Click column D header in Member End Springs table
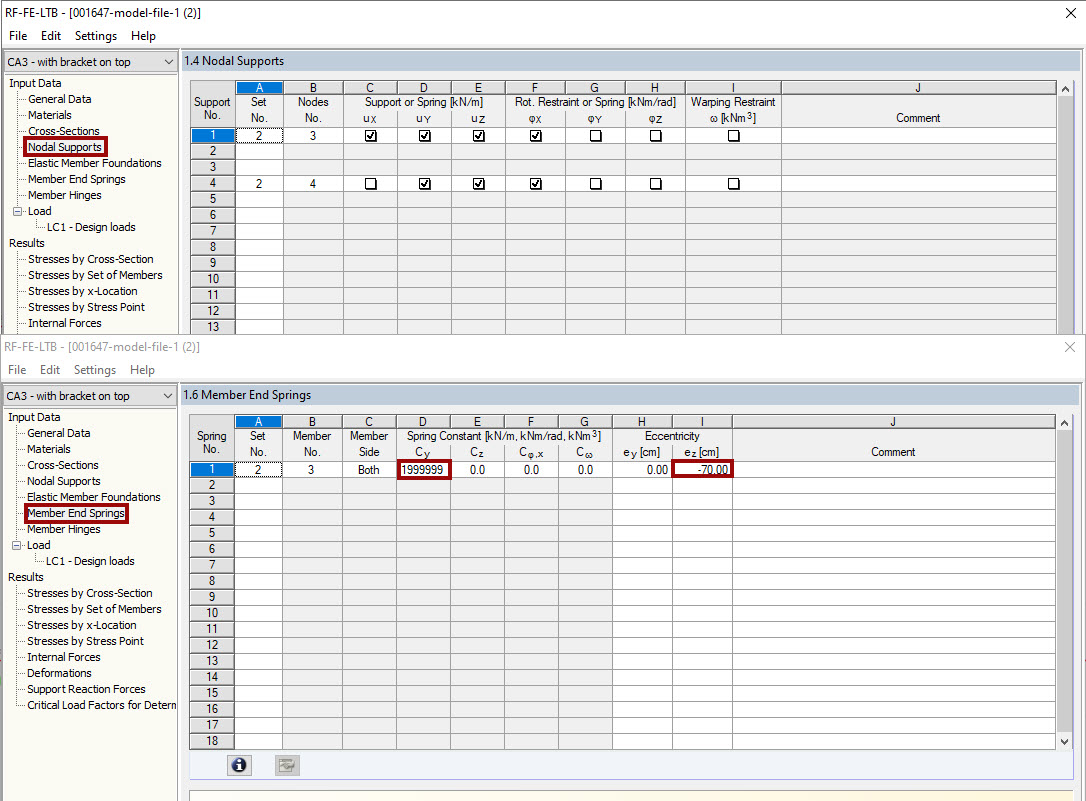Screen dimensions: 1086x801 (423, 422)
